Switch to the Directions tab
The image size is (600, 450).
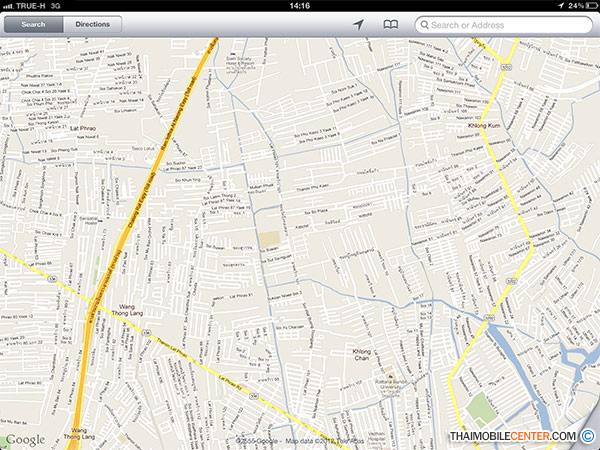(x=93, y=24)
